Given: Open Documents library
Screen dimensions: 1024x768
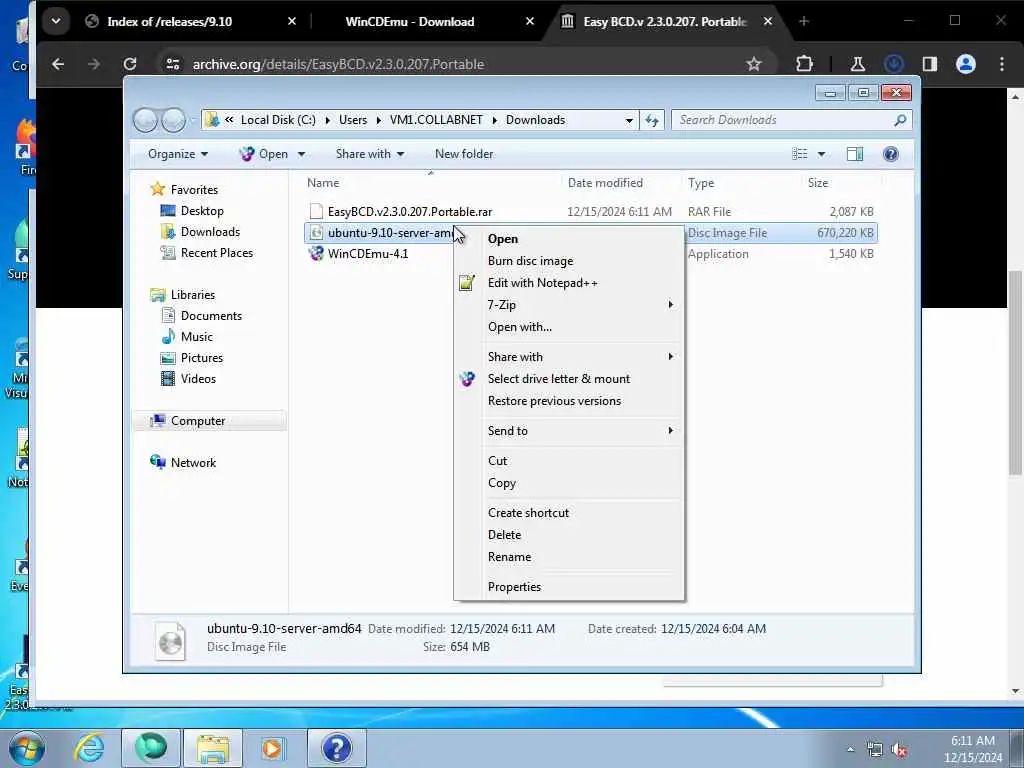Looking at the screenshot, I should point(211,316).
